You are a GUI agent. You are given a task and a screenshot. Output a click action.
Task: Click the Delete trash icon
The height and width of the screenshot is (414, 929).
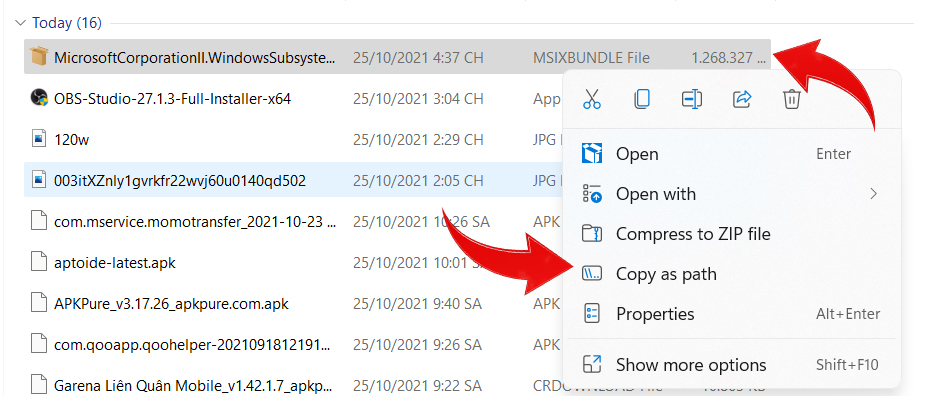pos(792,99)
